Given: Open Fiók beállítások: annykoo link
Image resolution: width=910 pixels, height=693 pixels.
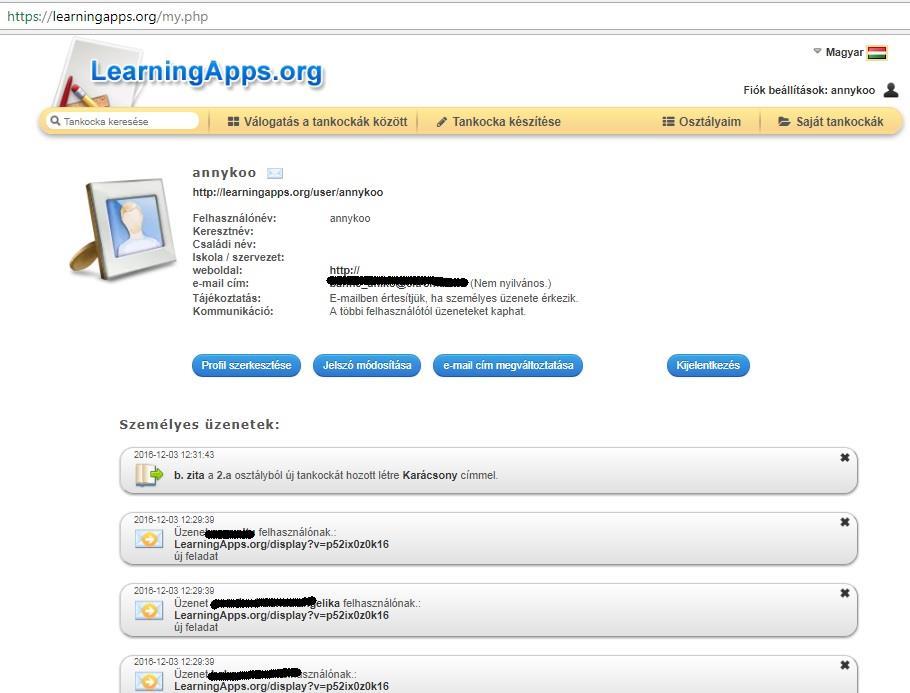Looking at the screenshot, I should pos(809,90).
